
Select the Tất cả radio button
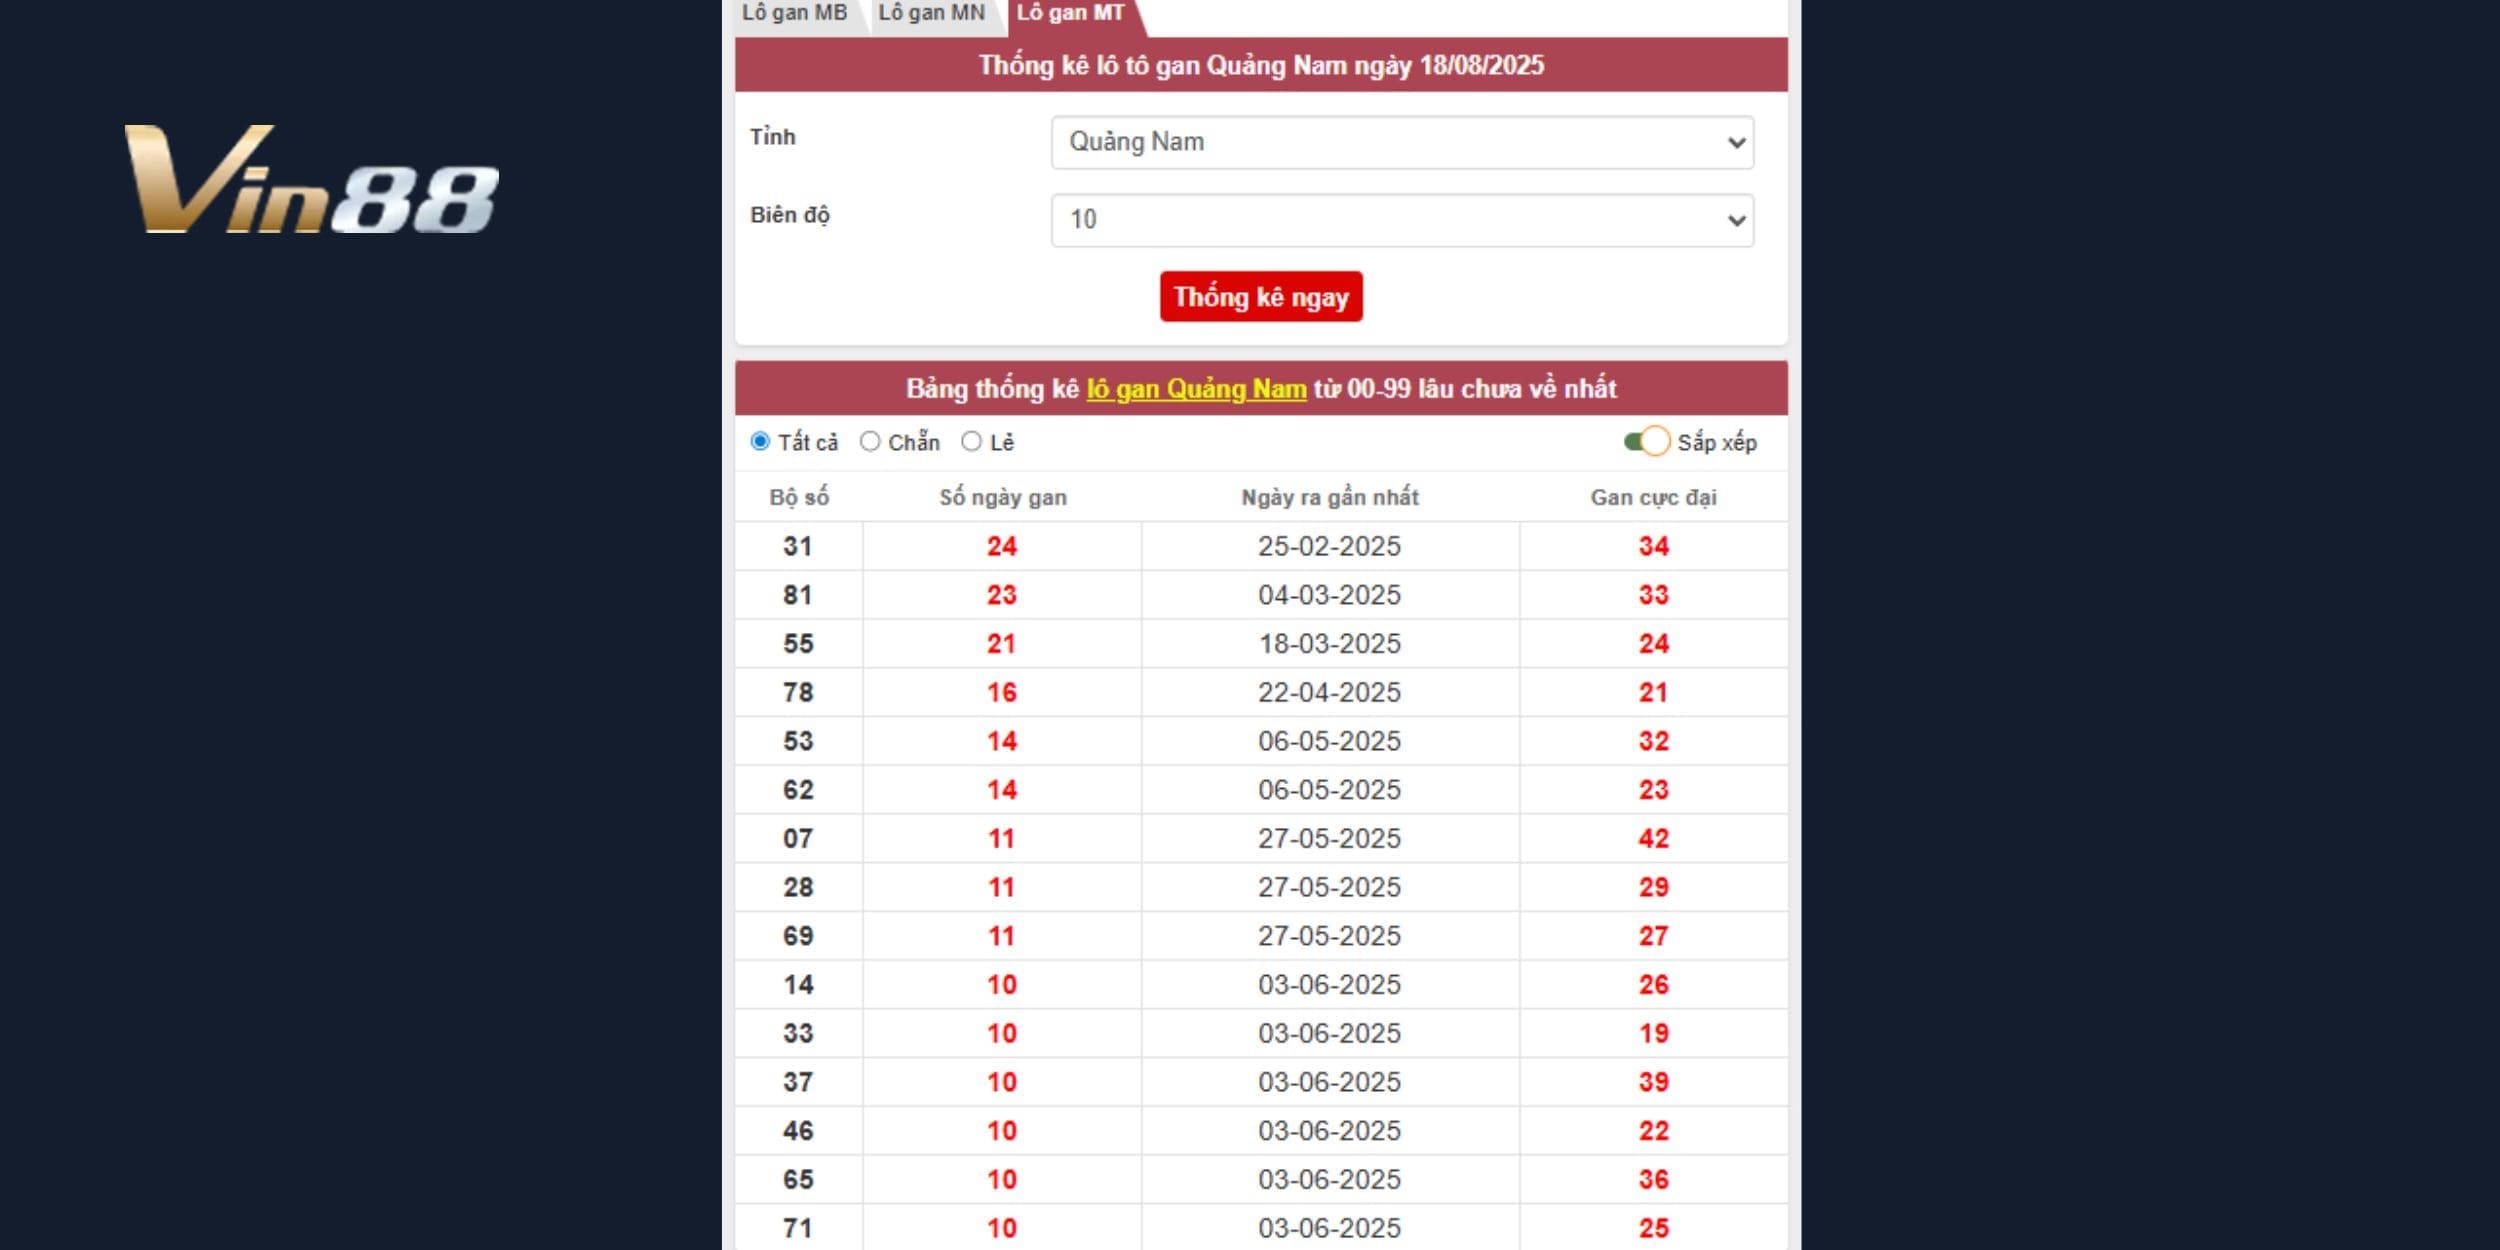click(x=760, y=441)
